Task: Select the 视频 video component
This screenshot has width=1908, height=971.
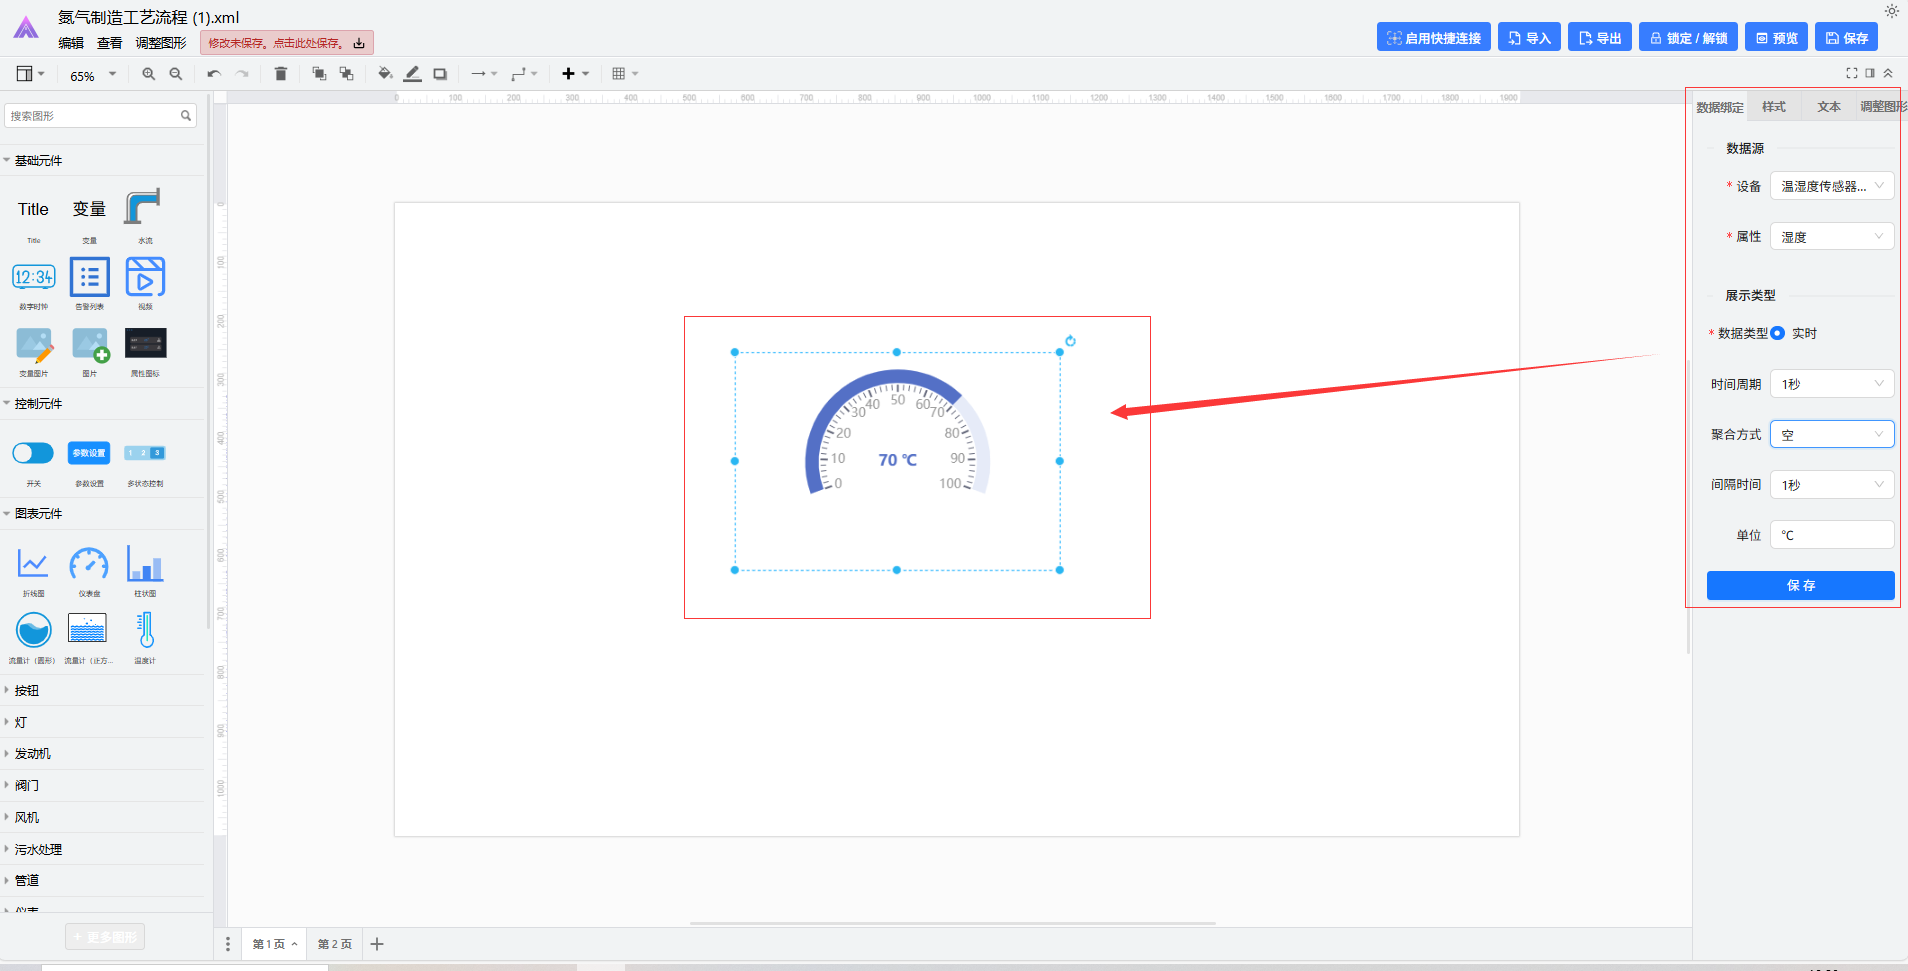Action: point(145,278)
